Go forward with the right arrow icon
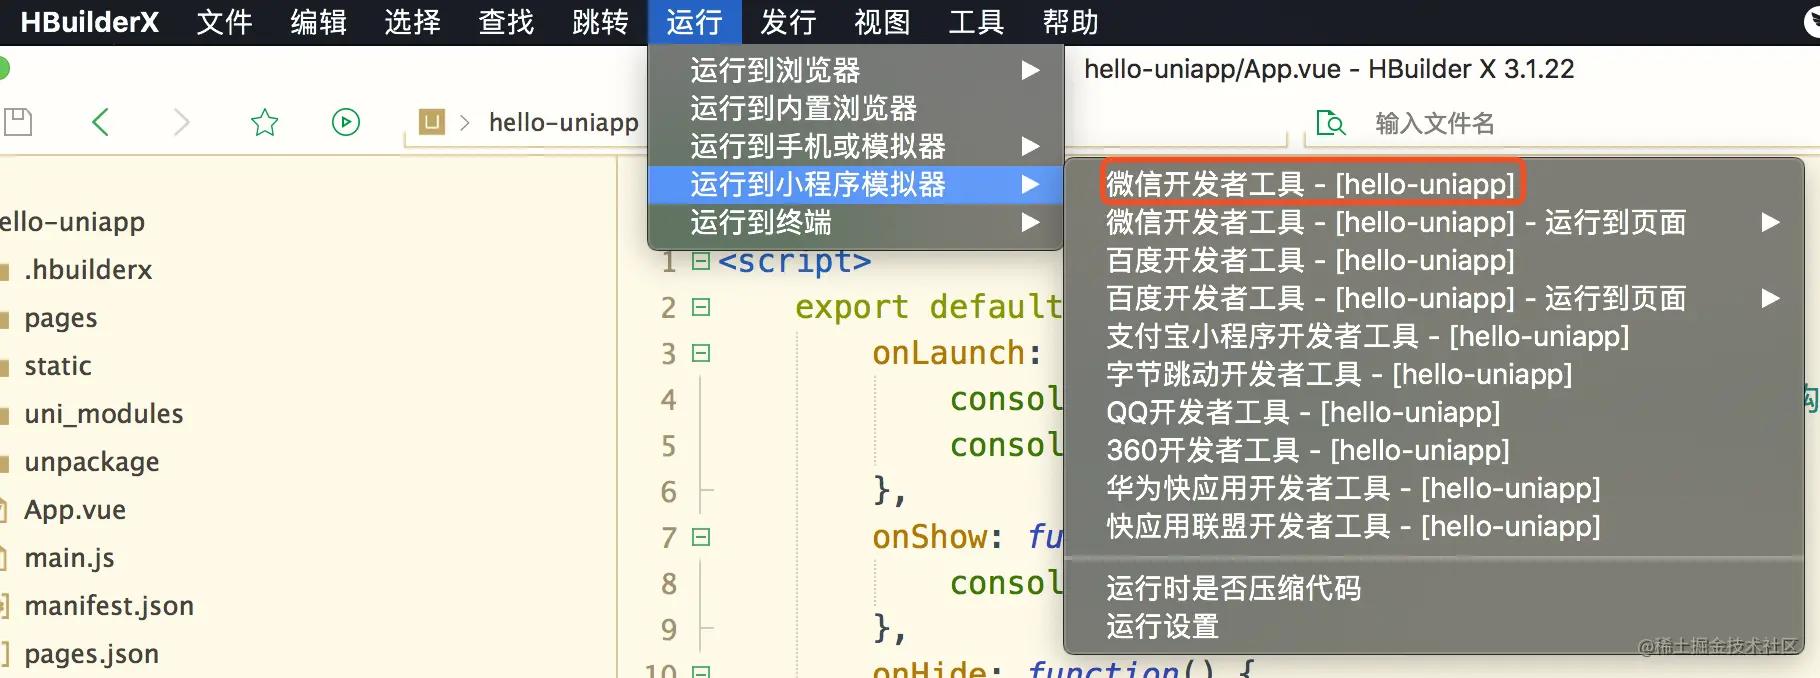Image resolution: width=1820 pixels, height=678 pixels. coord(181,122)
